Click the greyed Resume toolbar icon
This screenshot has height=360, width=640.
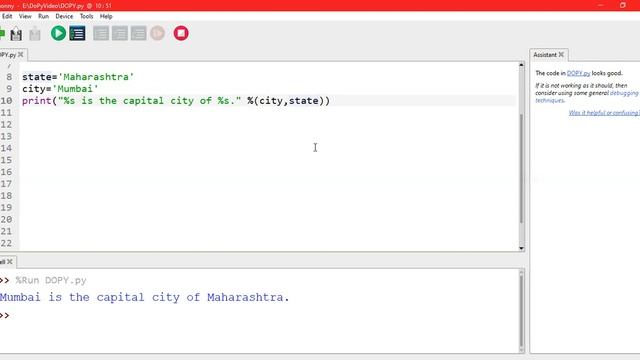point(158,33)
